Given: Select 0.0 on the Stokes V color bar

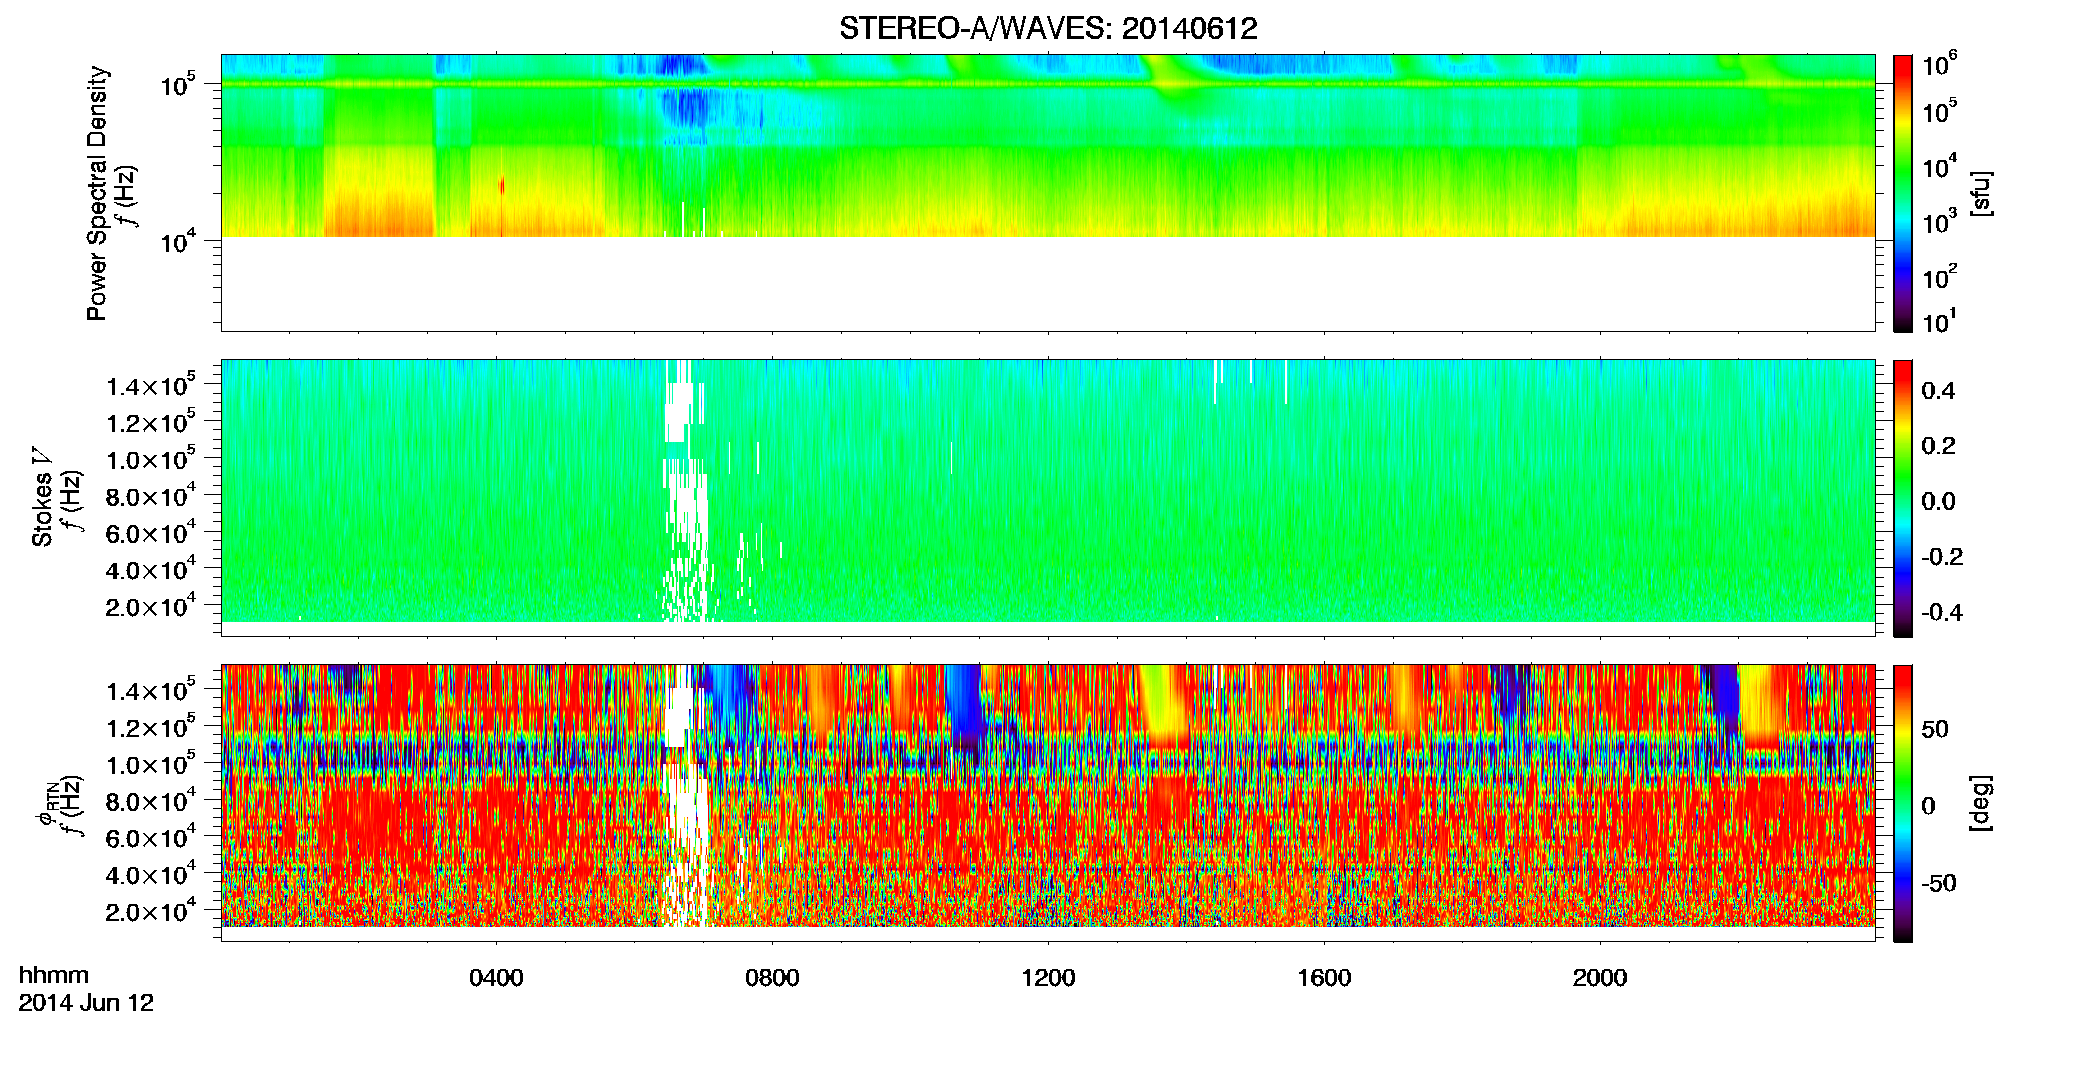Looking at the screenshot, I should 1938,502.
